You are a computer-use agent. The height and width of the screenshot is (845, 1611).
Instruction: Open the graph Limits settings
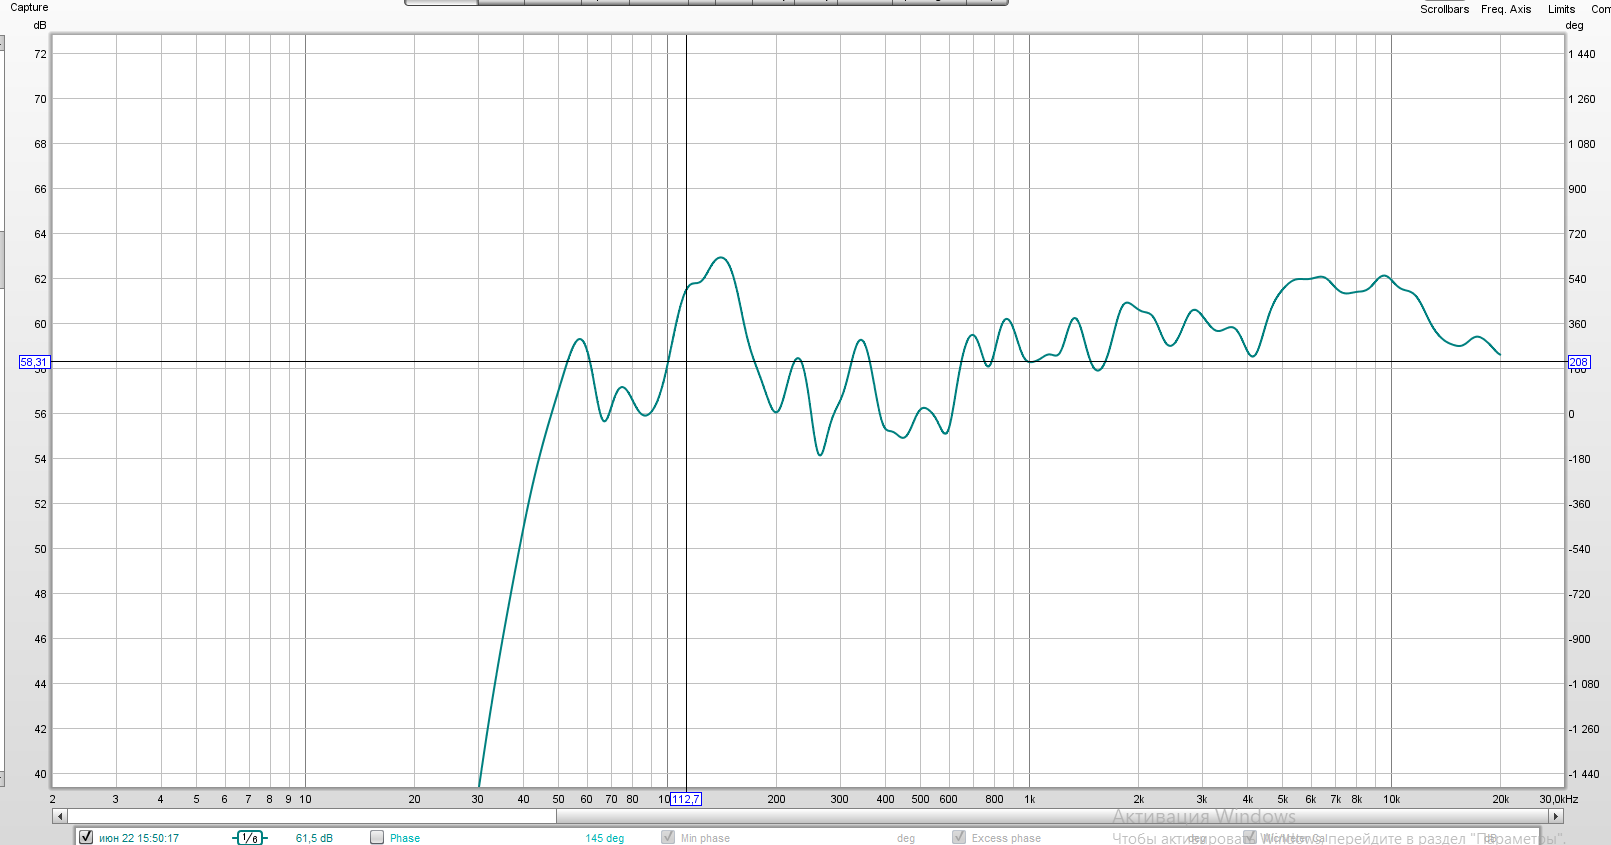tap(1561, 9)
